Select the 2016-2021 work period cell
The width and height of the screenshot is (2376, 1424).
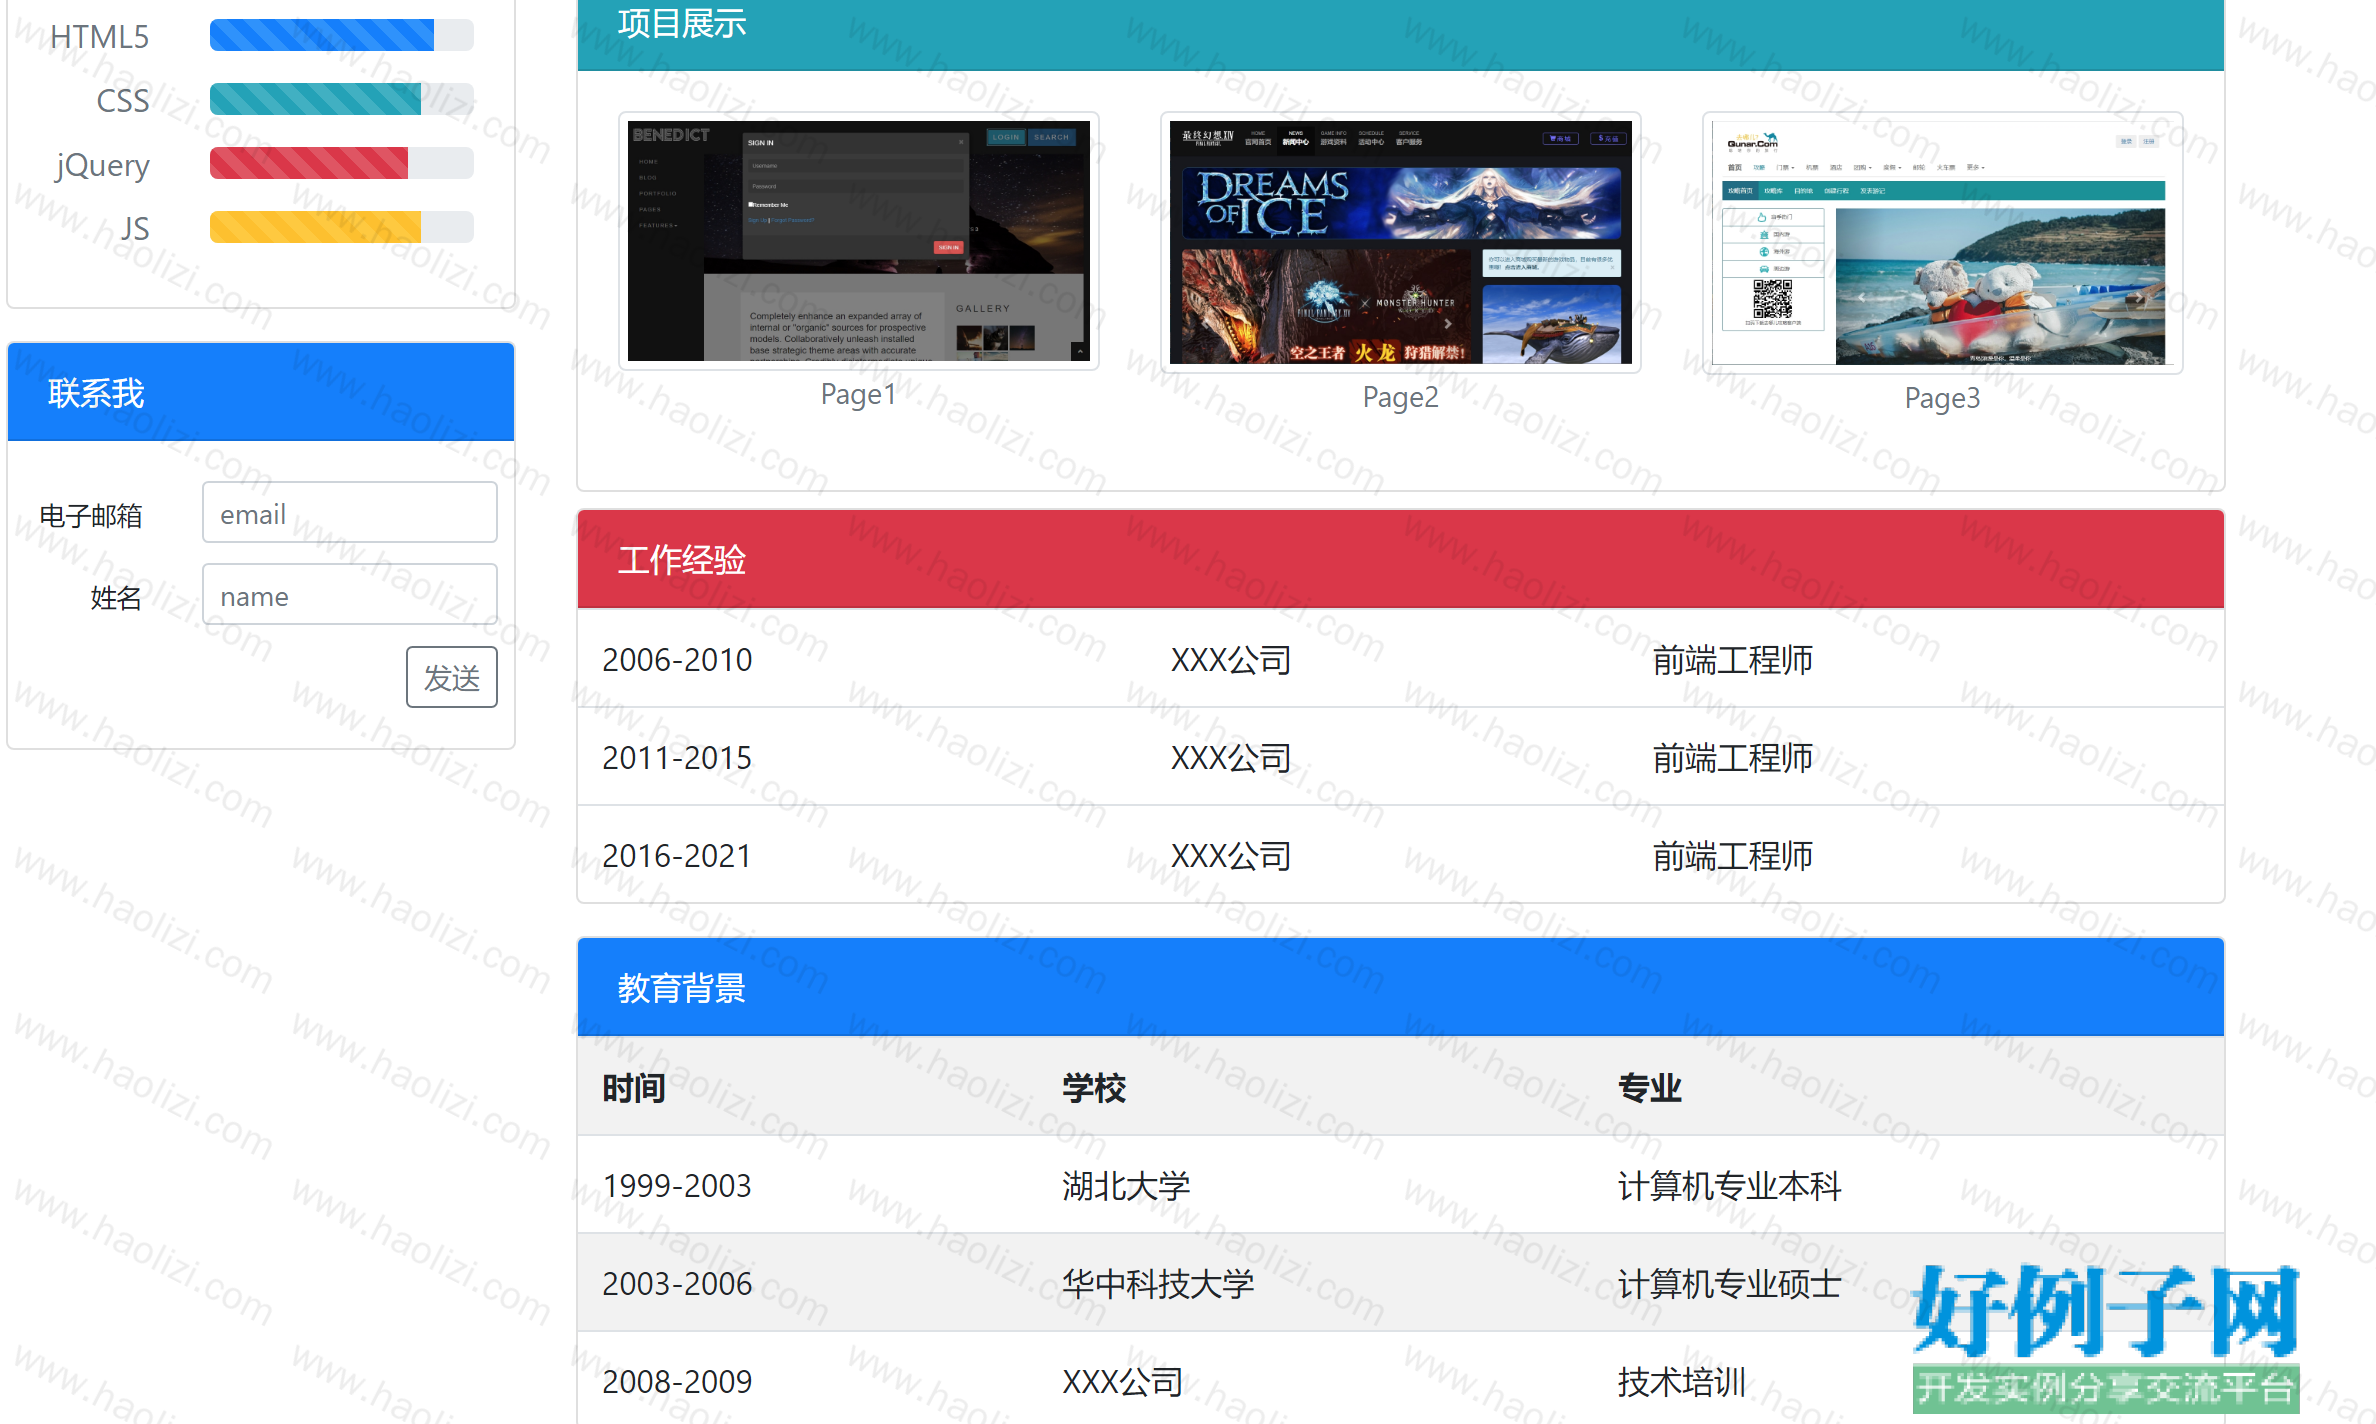pos(677,856)
